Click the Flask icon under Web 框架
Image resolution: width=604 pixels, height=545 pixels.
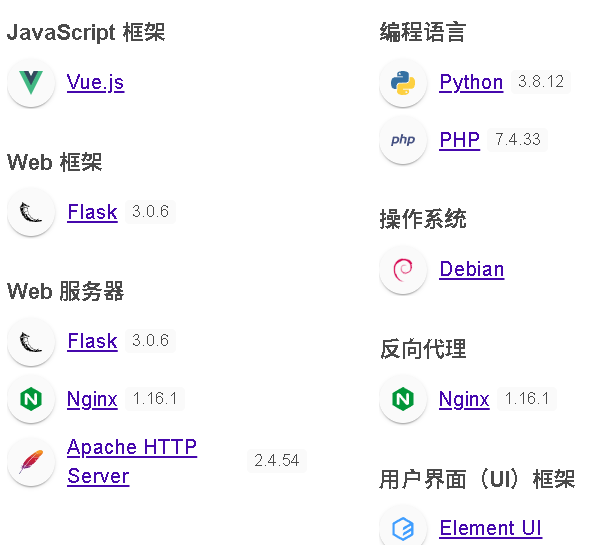click(31, 212)
